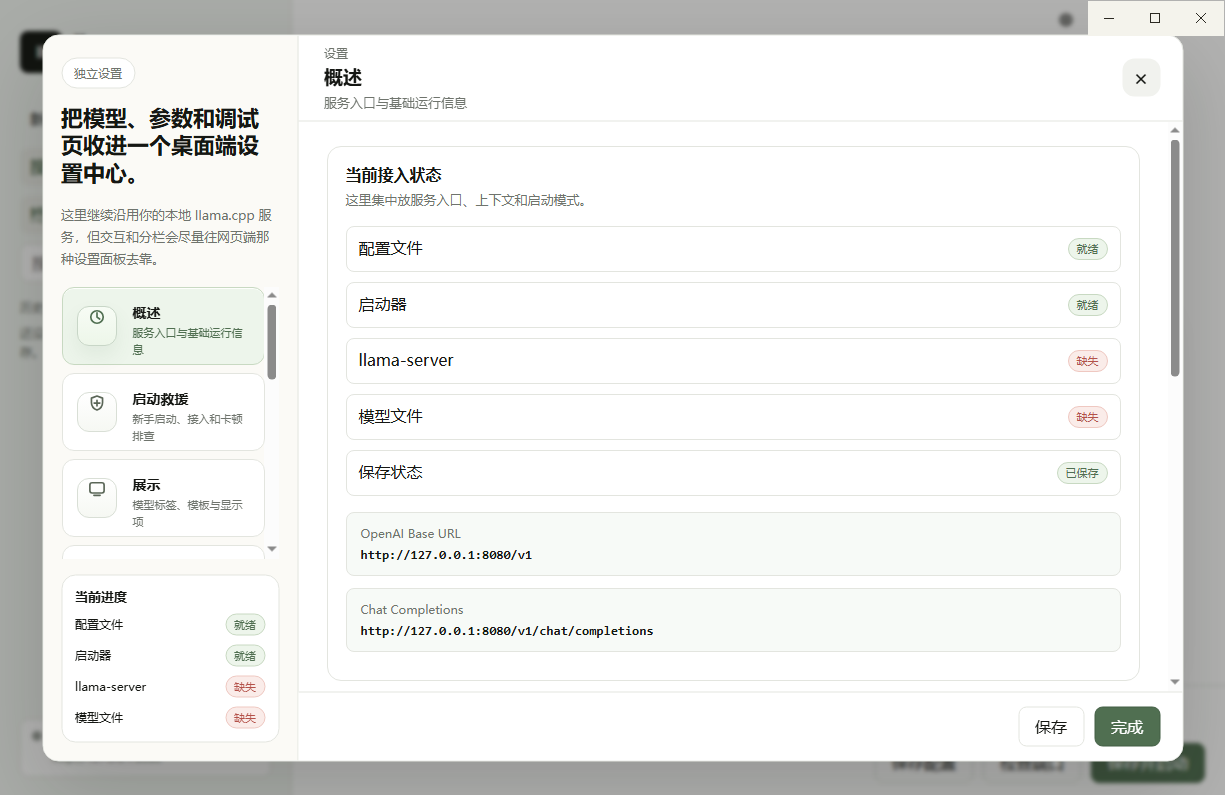
Task: Click the sidebar list scrollbar thumb
Action: click(272, 342)
